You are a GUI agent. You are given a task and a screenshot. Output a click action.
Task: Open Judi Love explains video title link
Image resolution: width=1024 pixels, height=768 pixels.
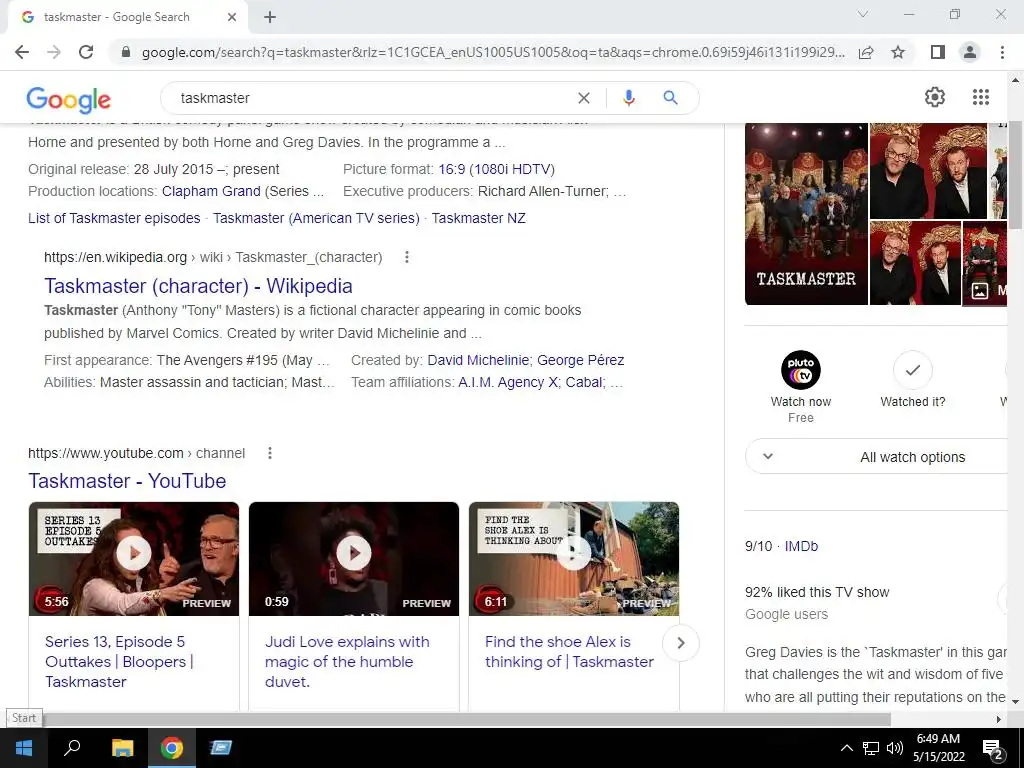(347, 662)
